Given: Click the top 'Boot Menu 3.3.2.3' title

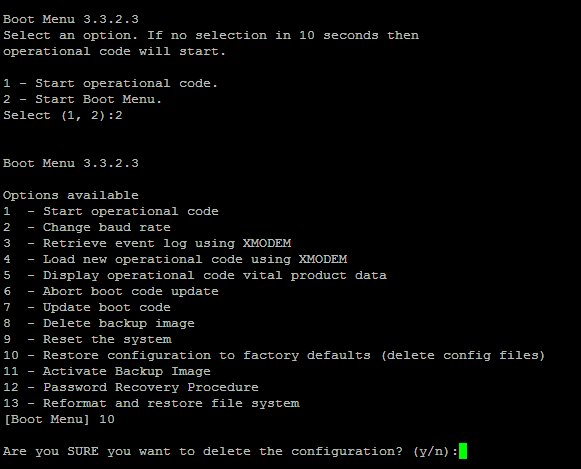Looking at the screenshot, I should (71, 19).
